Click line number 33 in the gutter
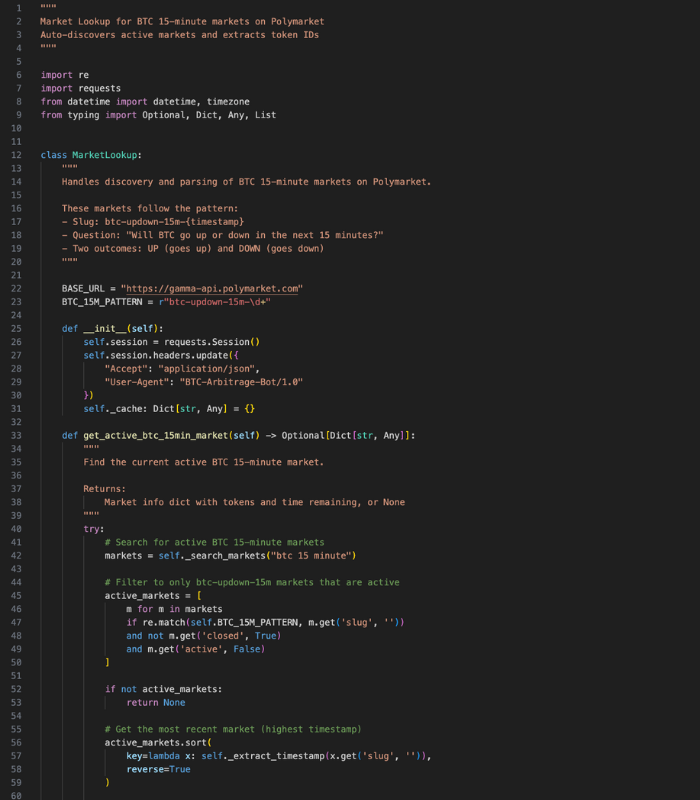Image resolution: width=700 pixels, height=800 pixels. (x=16, y=436)
